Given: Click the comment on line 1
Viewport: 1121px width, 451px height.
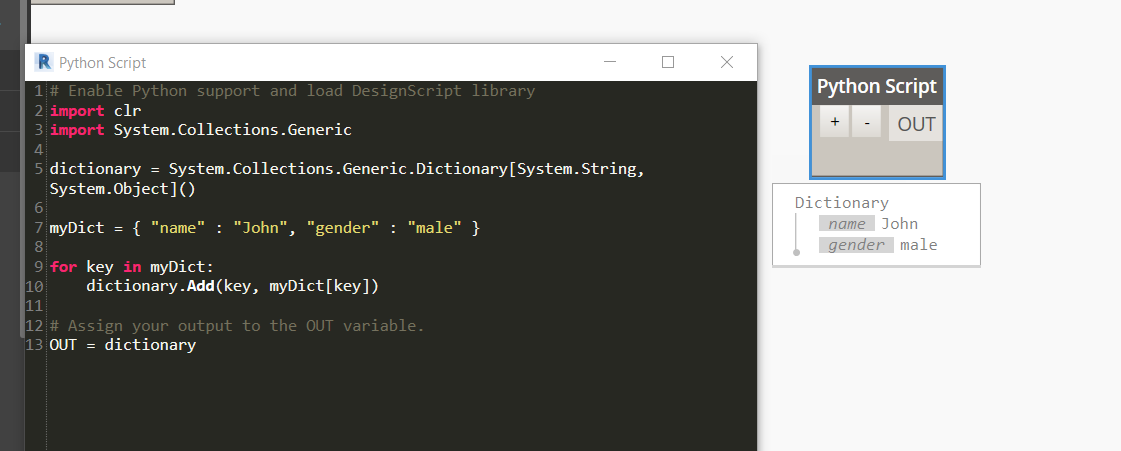Looking at the screenshot, I should 292,91.
